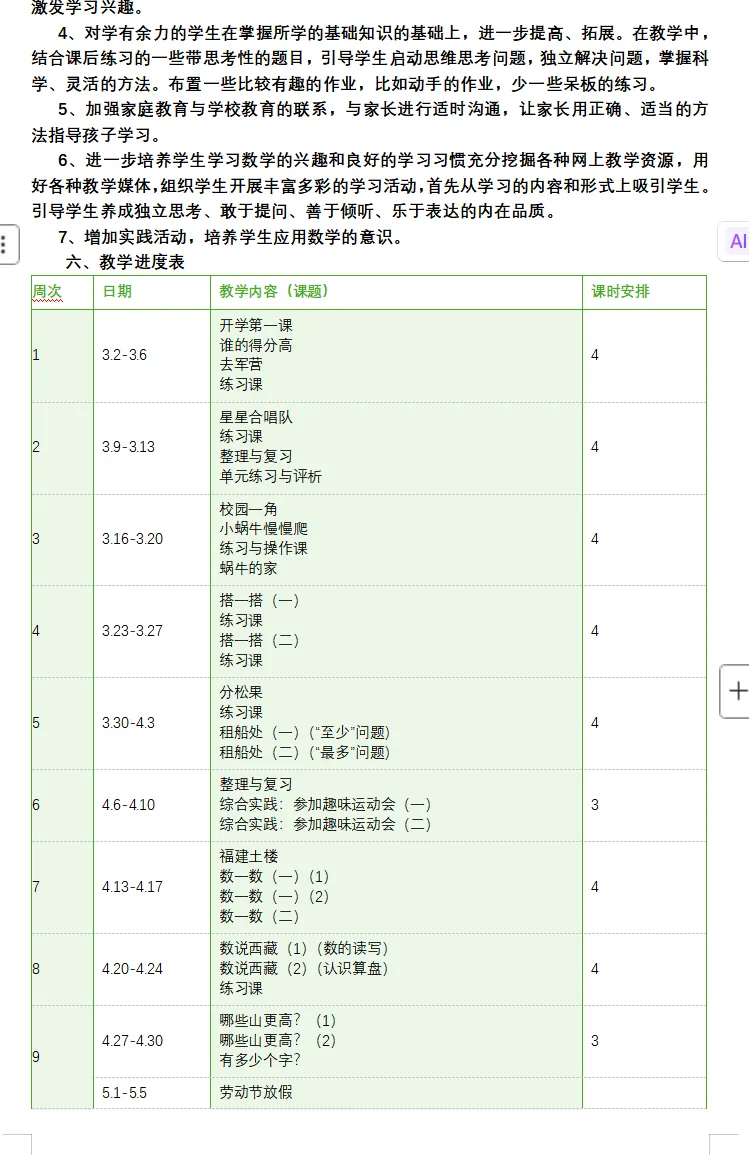
Task: Click the text 开学第一课
Action: (256, 326)
